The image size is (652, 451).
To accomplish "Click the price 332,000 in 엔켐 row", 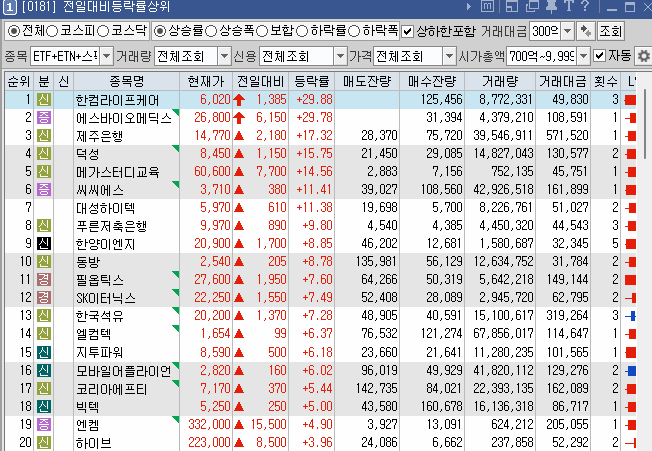I will (209, 424).
